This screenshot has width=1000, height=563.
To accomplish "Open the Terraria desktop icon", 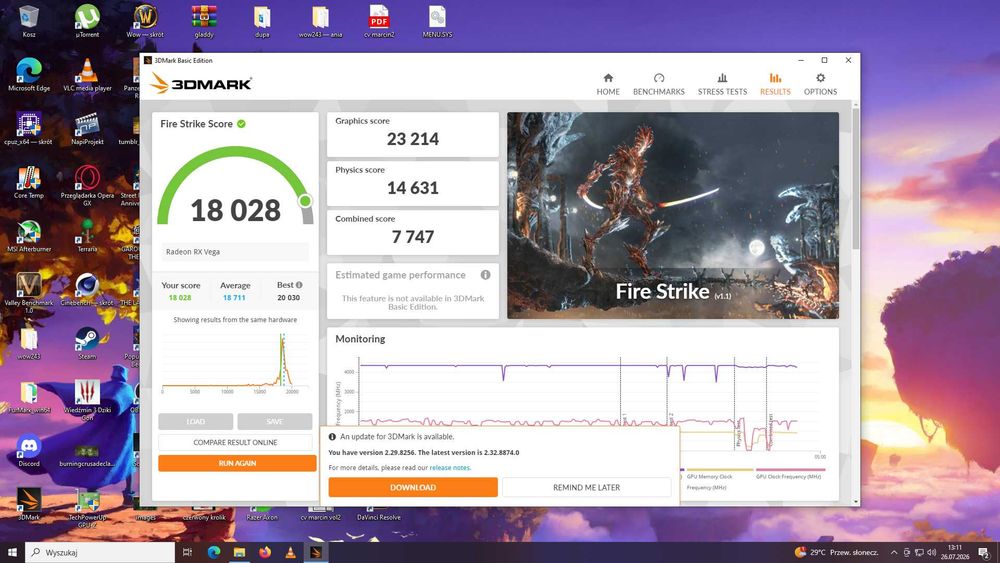I will [x=87, y=235].
